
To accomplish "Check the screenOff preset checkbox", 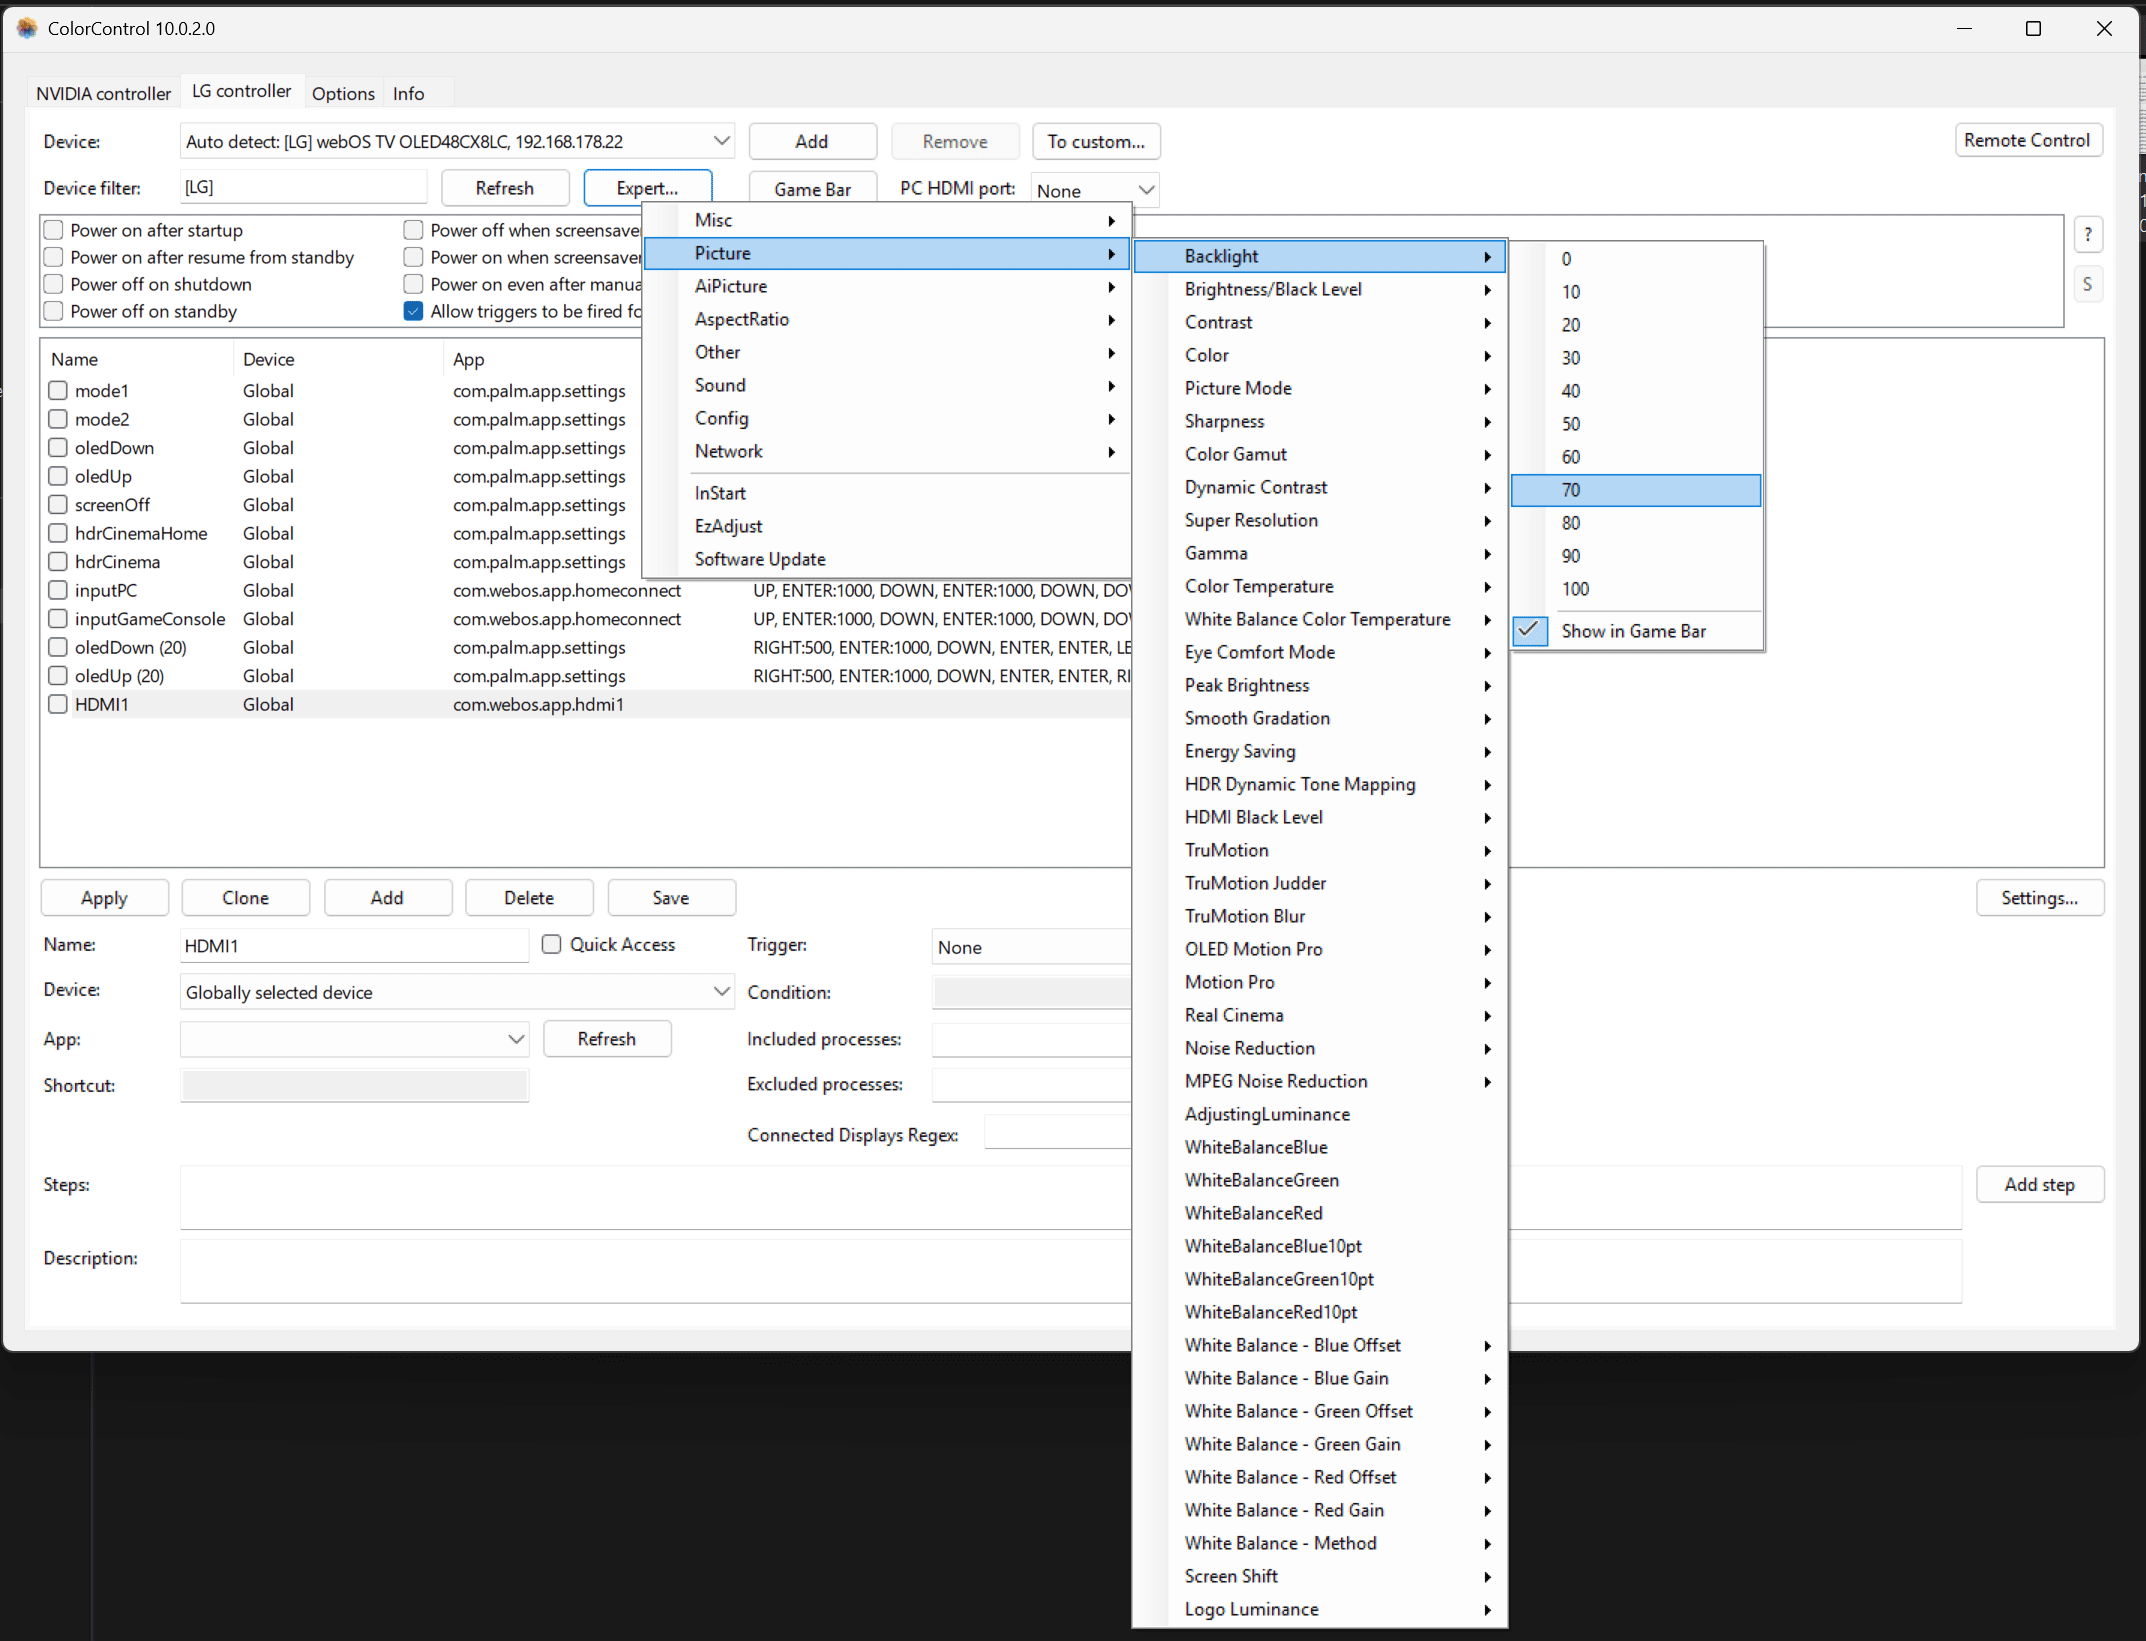I will click(x=58, y=505).
